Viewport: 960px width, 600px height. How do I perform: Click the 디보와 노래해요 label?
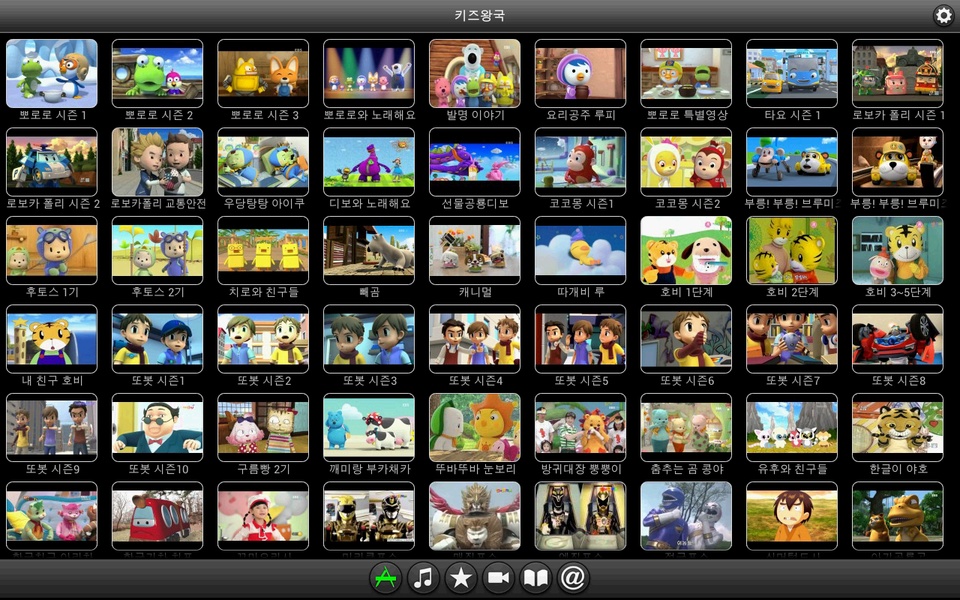point(370,203)
